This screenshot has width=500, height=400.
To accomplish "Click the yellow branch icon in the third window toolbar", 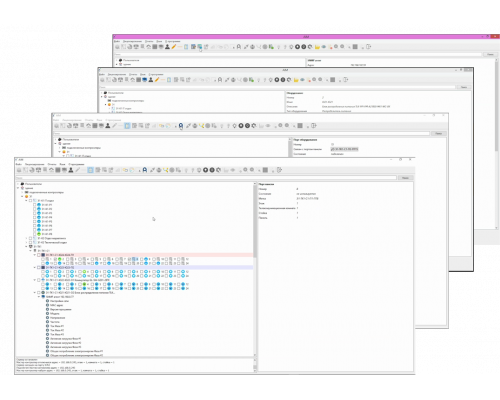I will 201,126.
